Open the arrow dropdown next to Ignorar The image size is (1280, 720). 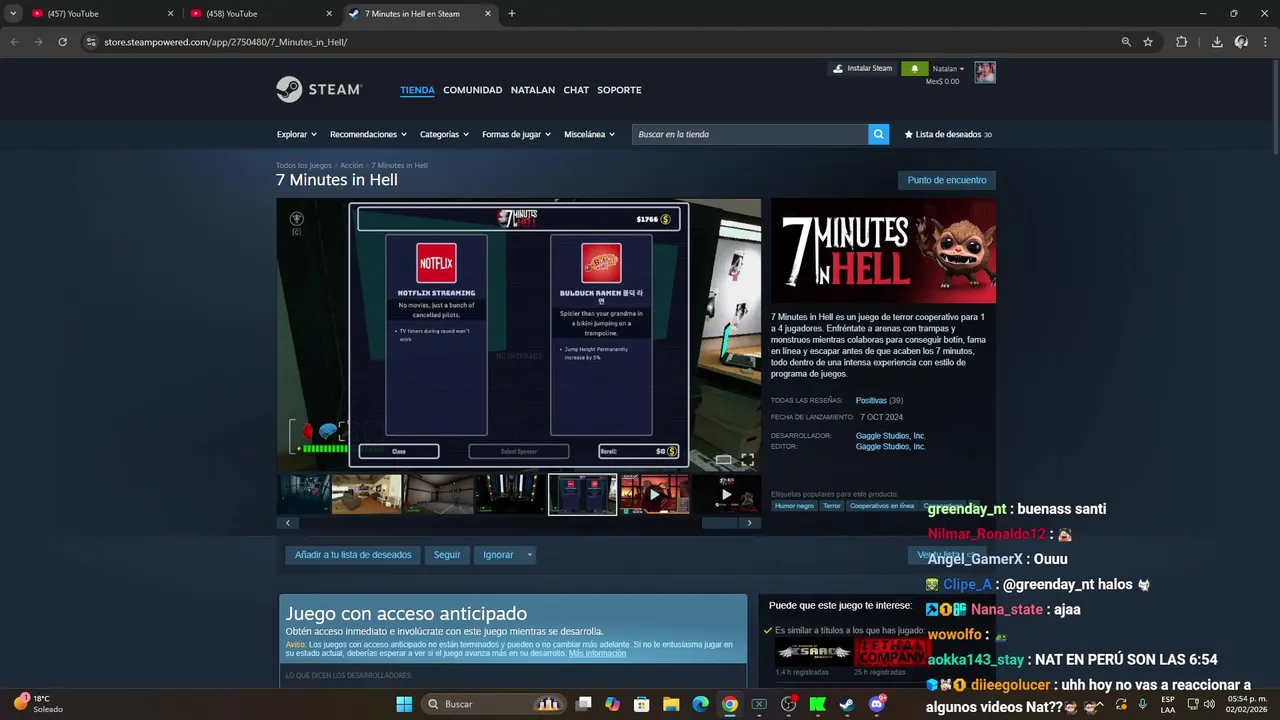click(x=530, y=555)
